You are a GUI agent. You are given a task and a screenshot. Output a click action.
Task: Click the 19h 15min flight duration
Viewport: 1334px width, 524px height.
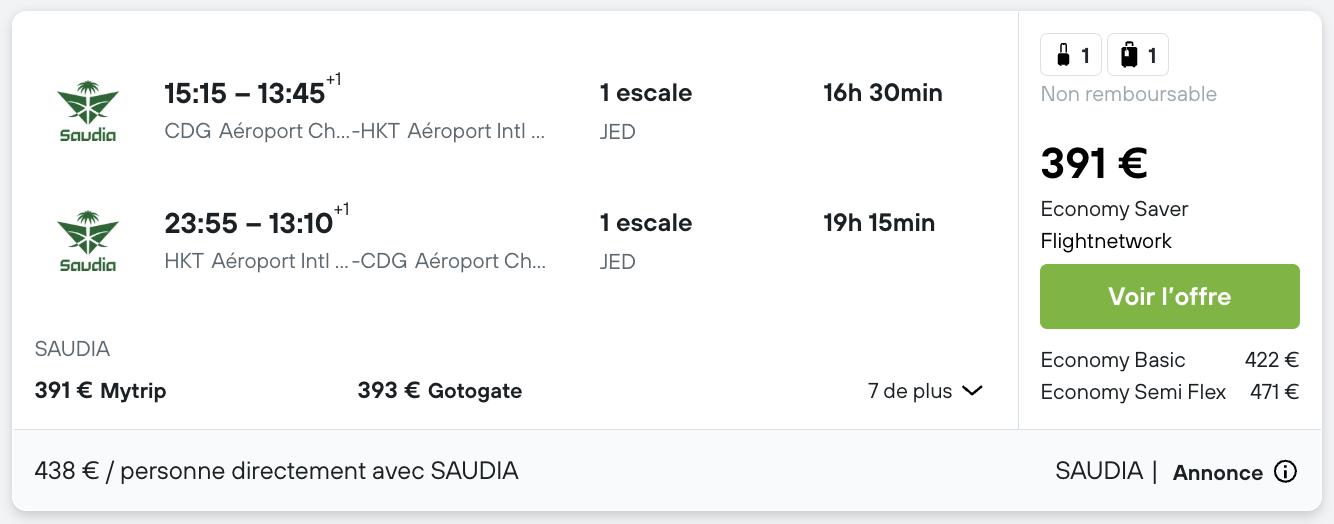pyautogui.click(x=879, y=223)
